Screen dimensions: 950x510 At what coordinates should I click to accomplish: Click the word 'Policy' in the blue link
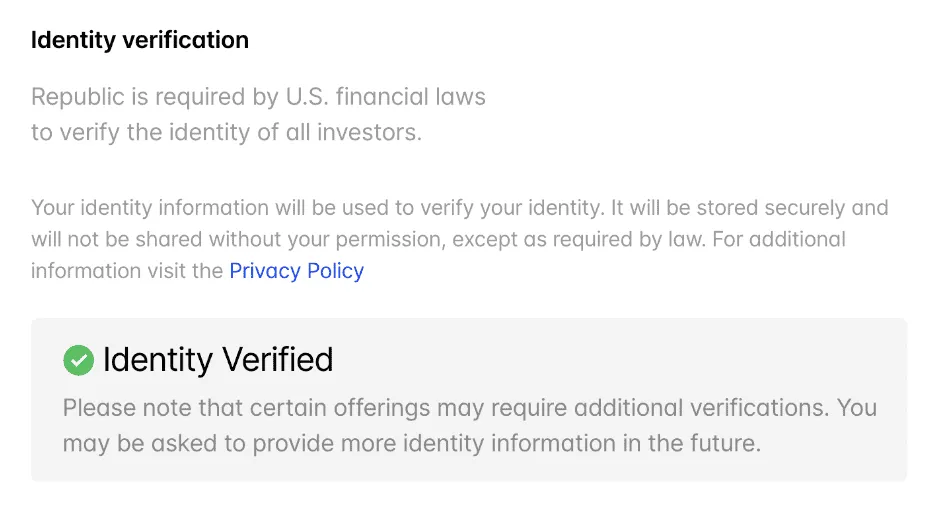click(336, 271)
